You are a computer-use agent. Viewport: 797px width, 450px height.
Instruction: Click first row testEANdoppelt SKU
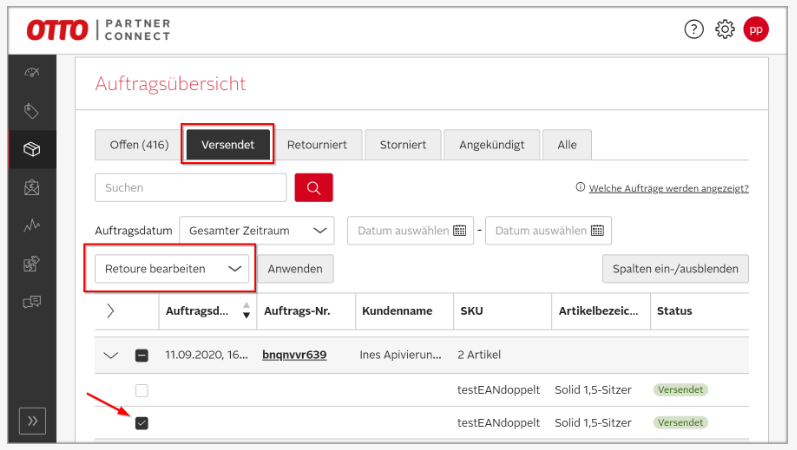pos(499,390)
